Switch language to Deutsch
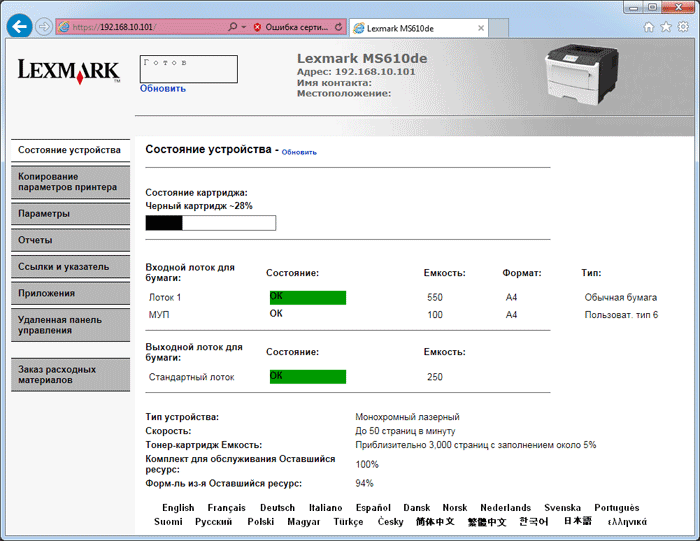The height and width of the screenshot is (541, 700). click(x=277, y=508)
